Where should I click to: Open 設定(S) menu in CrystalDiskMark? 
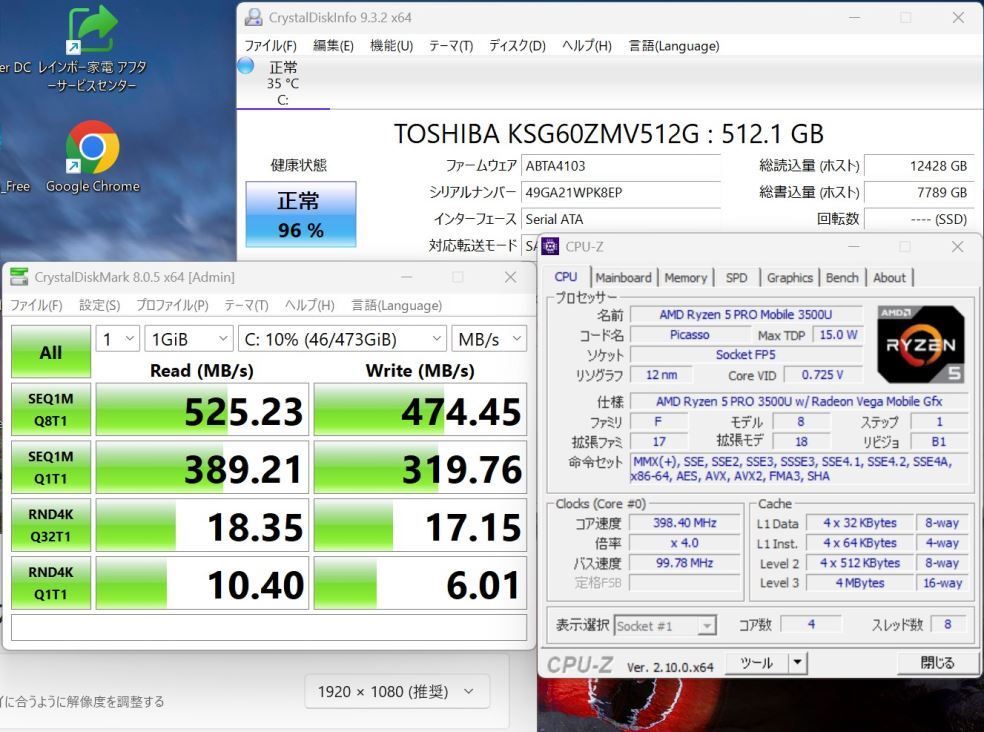(x=100, y=305)
